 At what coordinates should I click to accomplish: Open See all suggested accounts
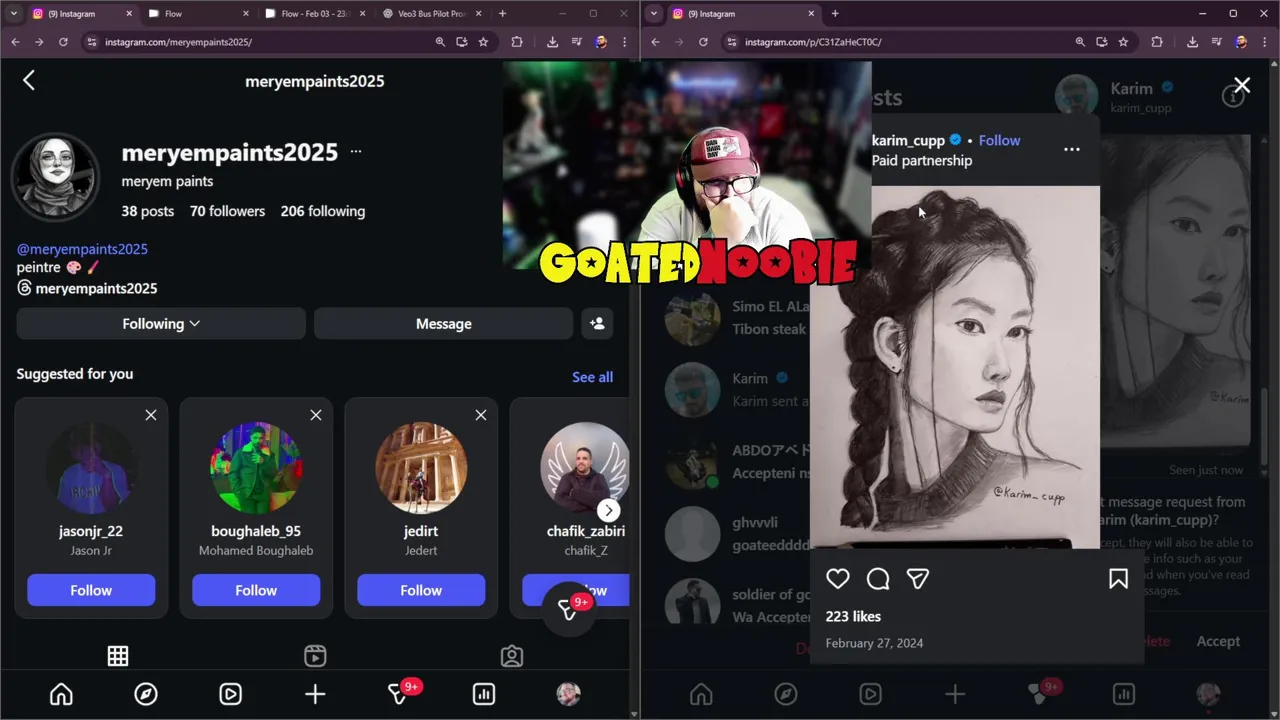592,377
